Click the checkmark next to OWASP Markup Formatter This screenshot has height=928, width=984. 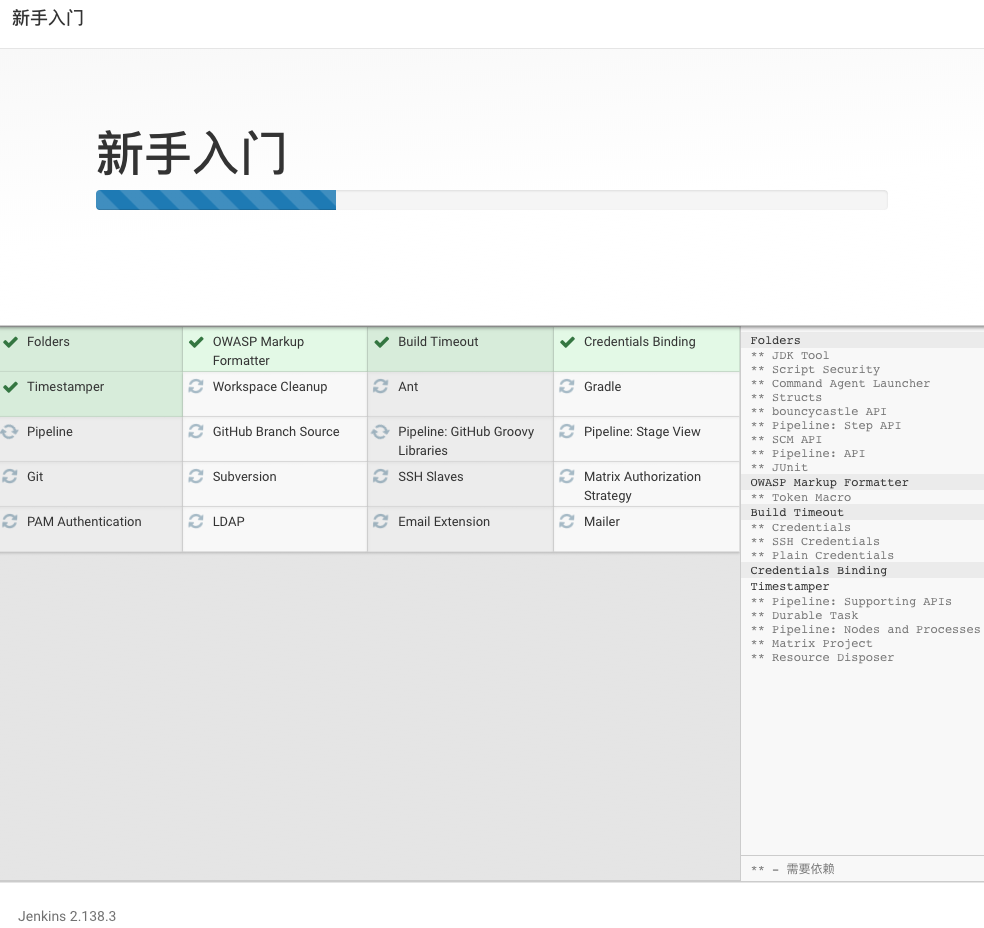pyautogui.click(x=196, y=342)
